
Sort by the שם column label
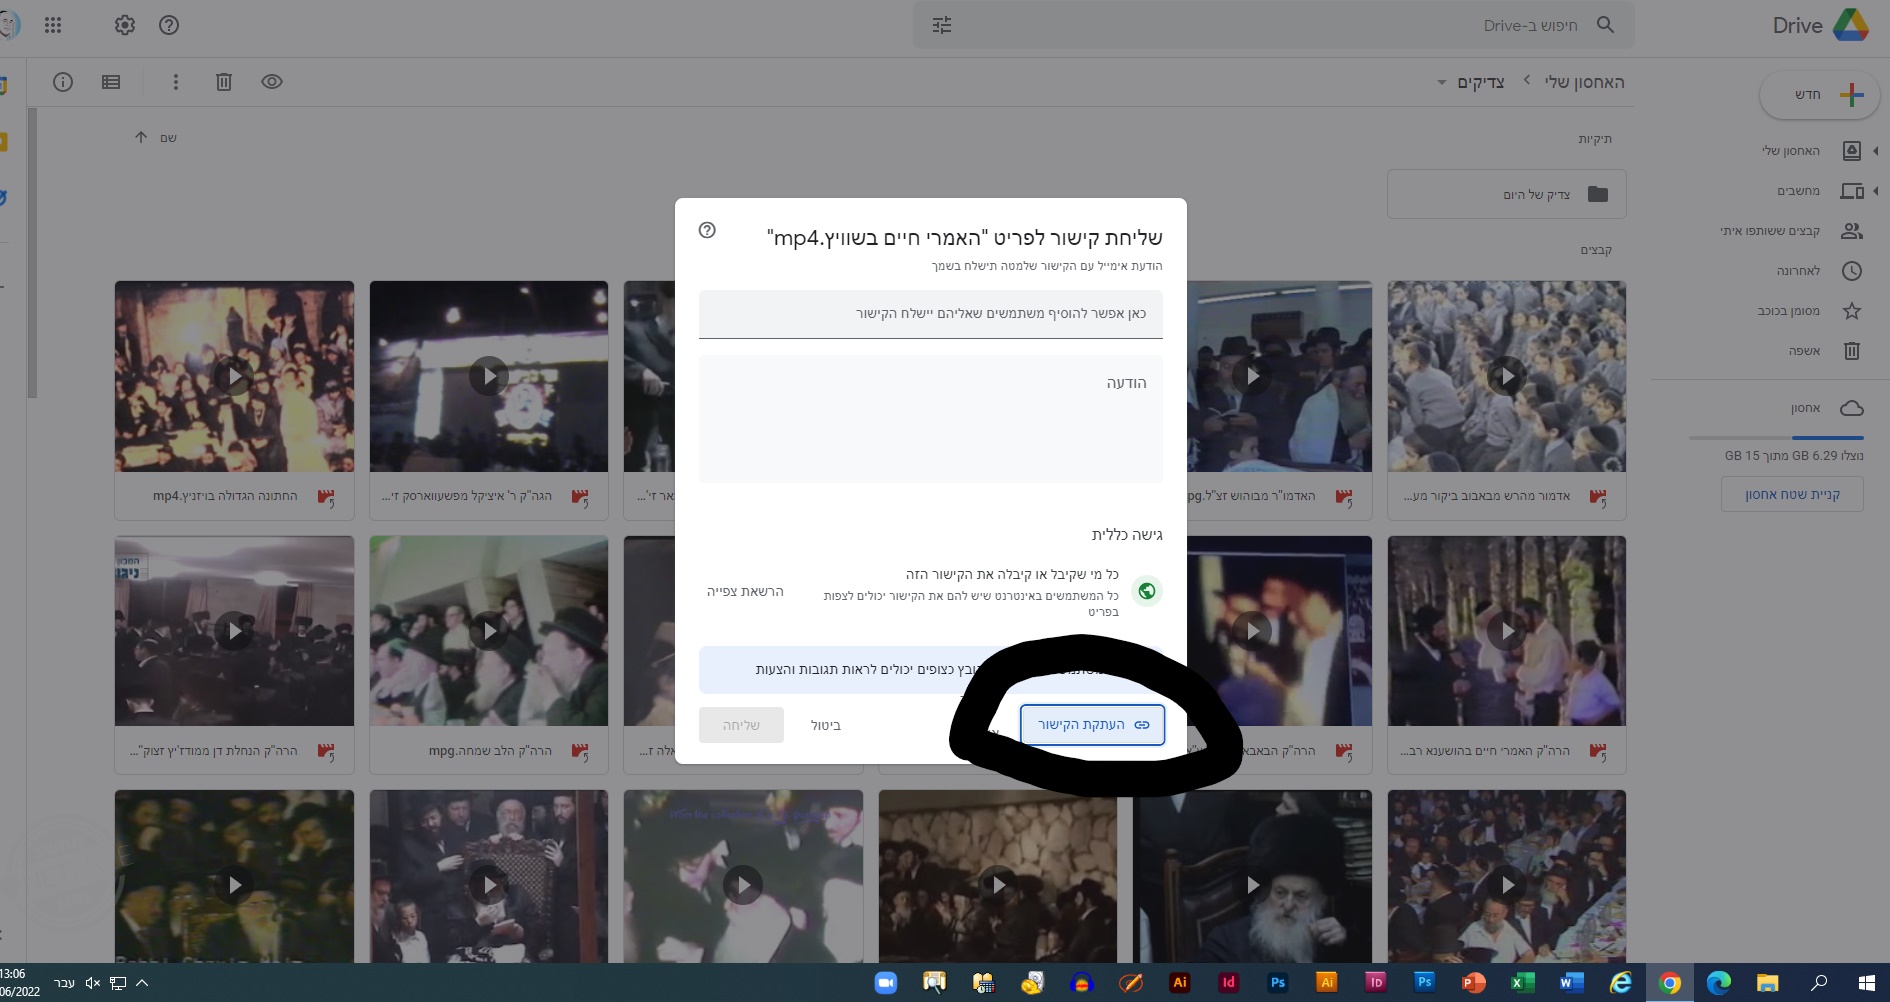pyautogui.click(x=168, y=138)
